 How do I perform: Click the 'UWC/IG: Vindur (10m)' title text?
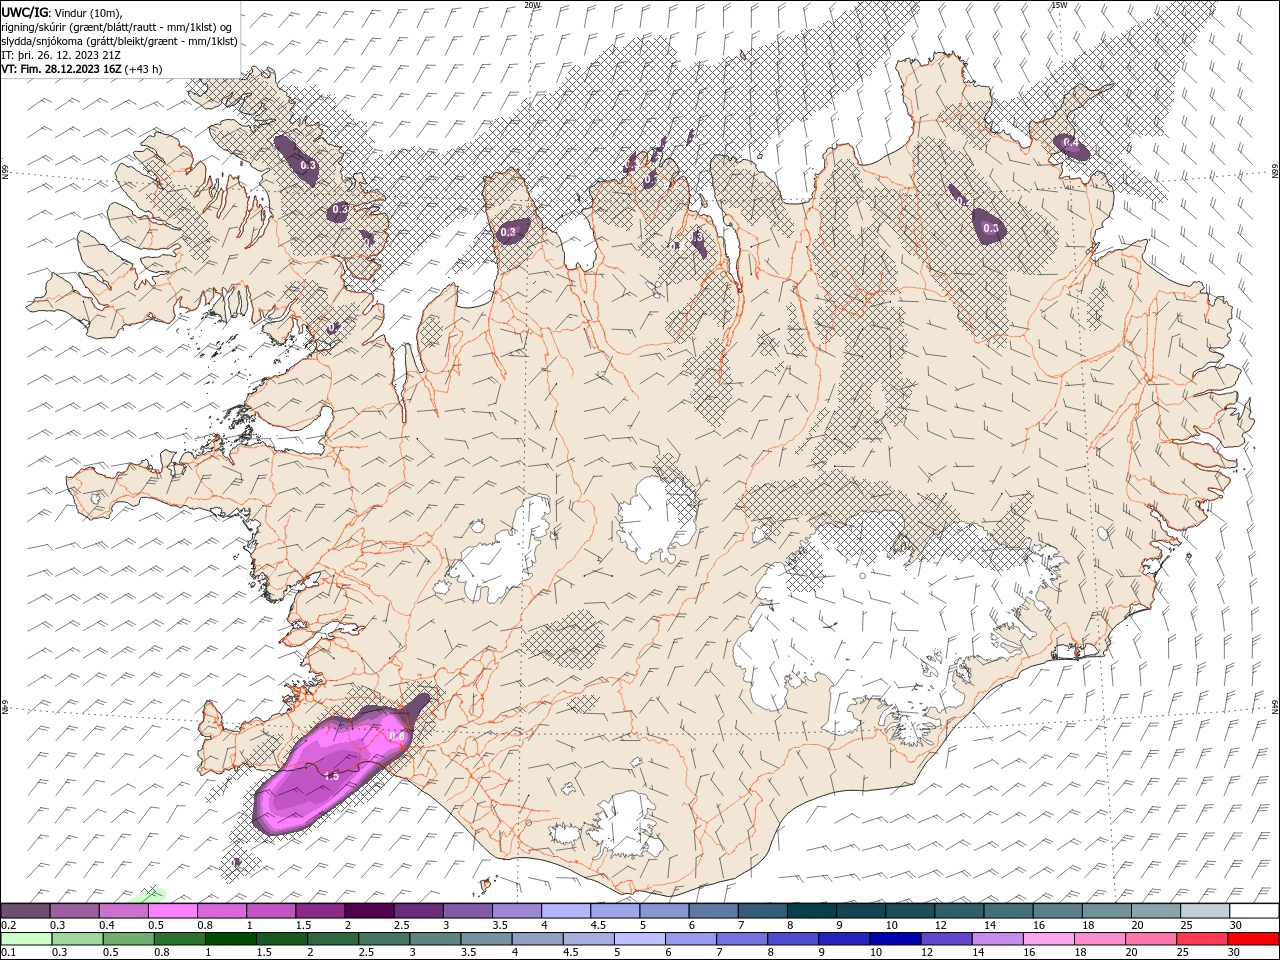click(62, 11)
